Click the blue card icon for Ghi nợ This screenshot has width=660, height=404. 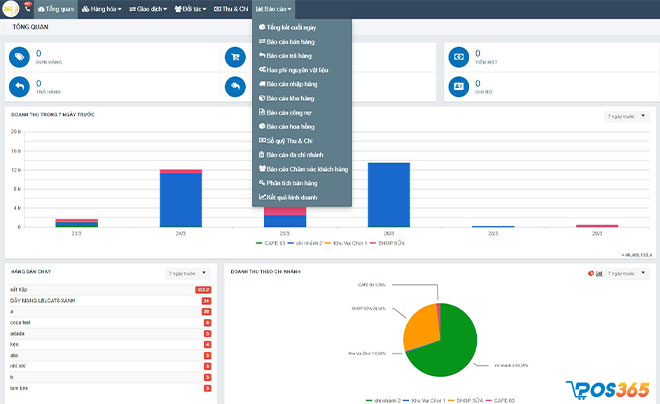459,87
